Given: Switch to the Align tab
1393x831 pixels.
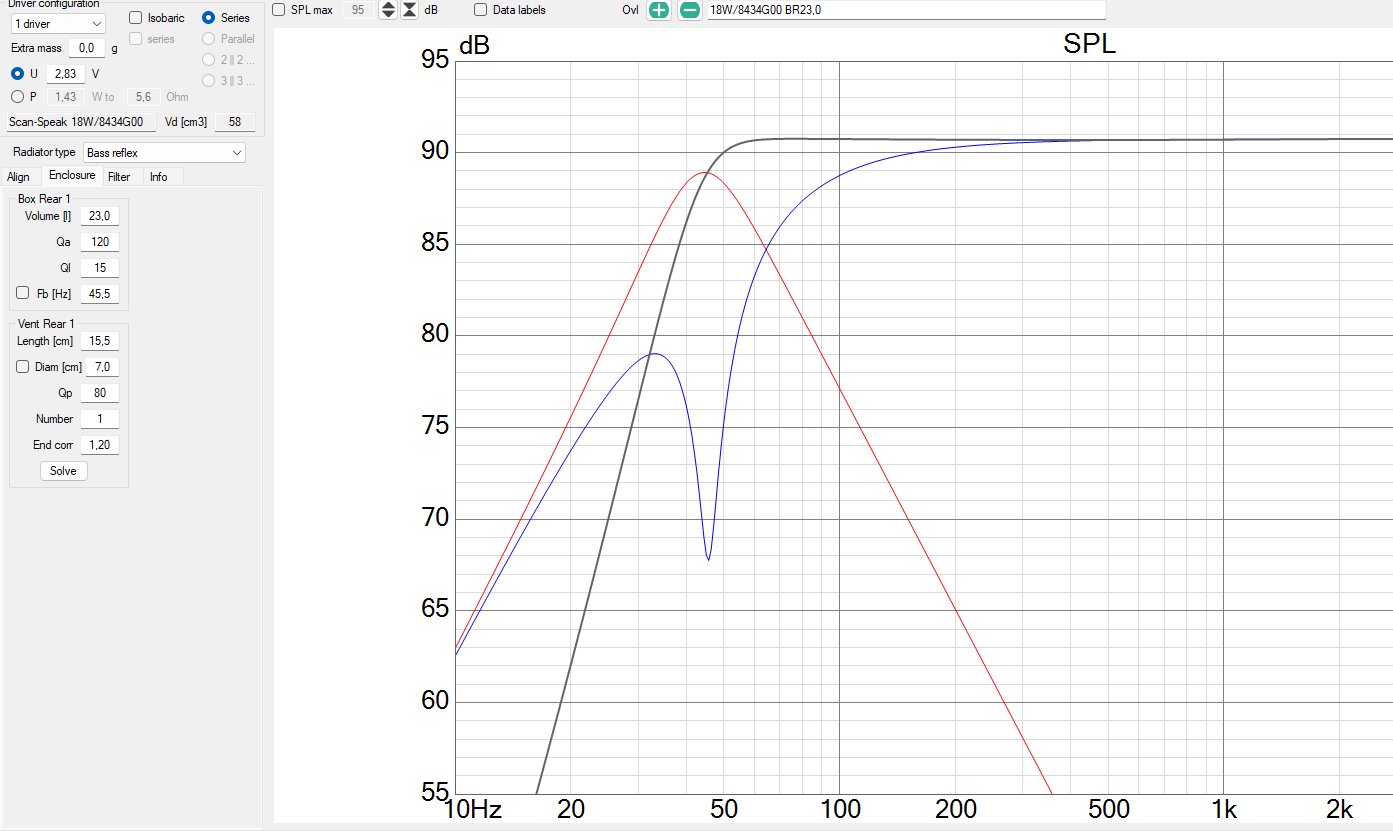Looking at the screenshot, I should [19, 177].
